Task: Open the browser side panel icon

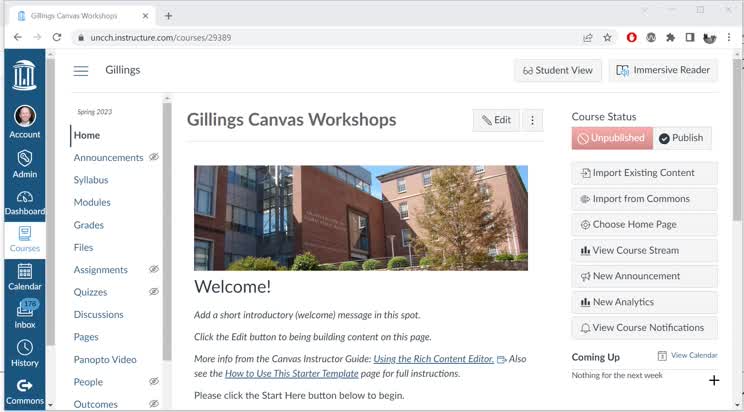Action: click(x=690, y=37)
